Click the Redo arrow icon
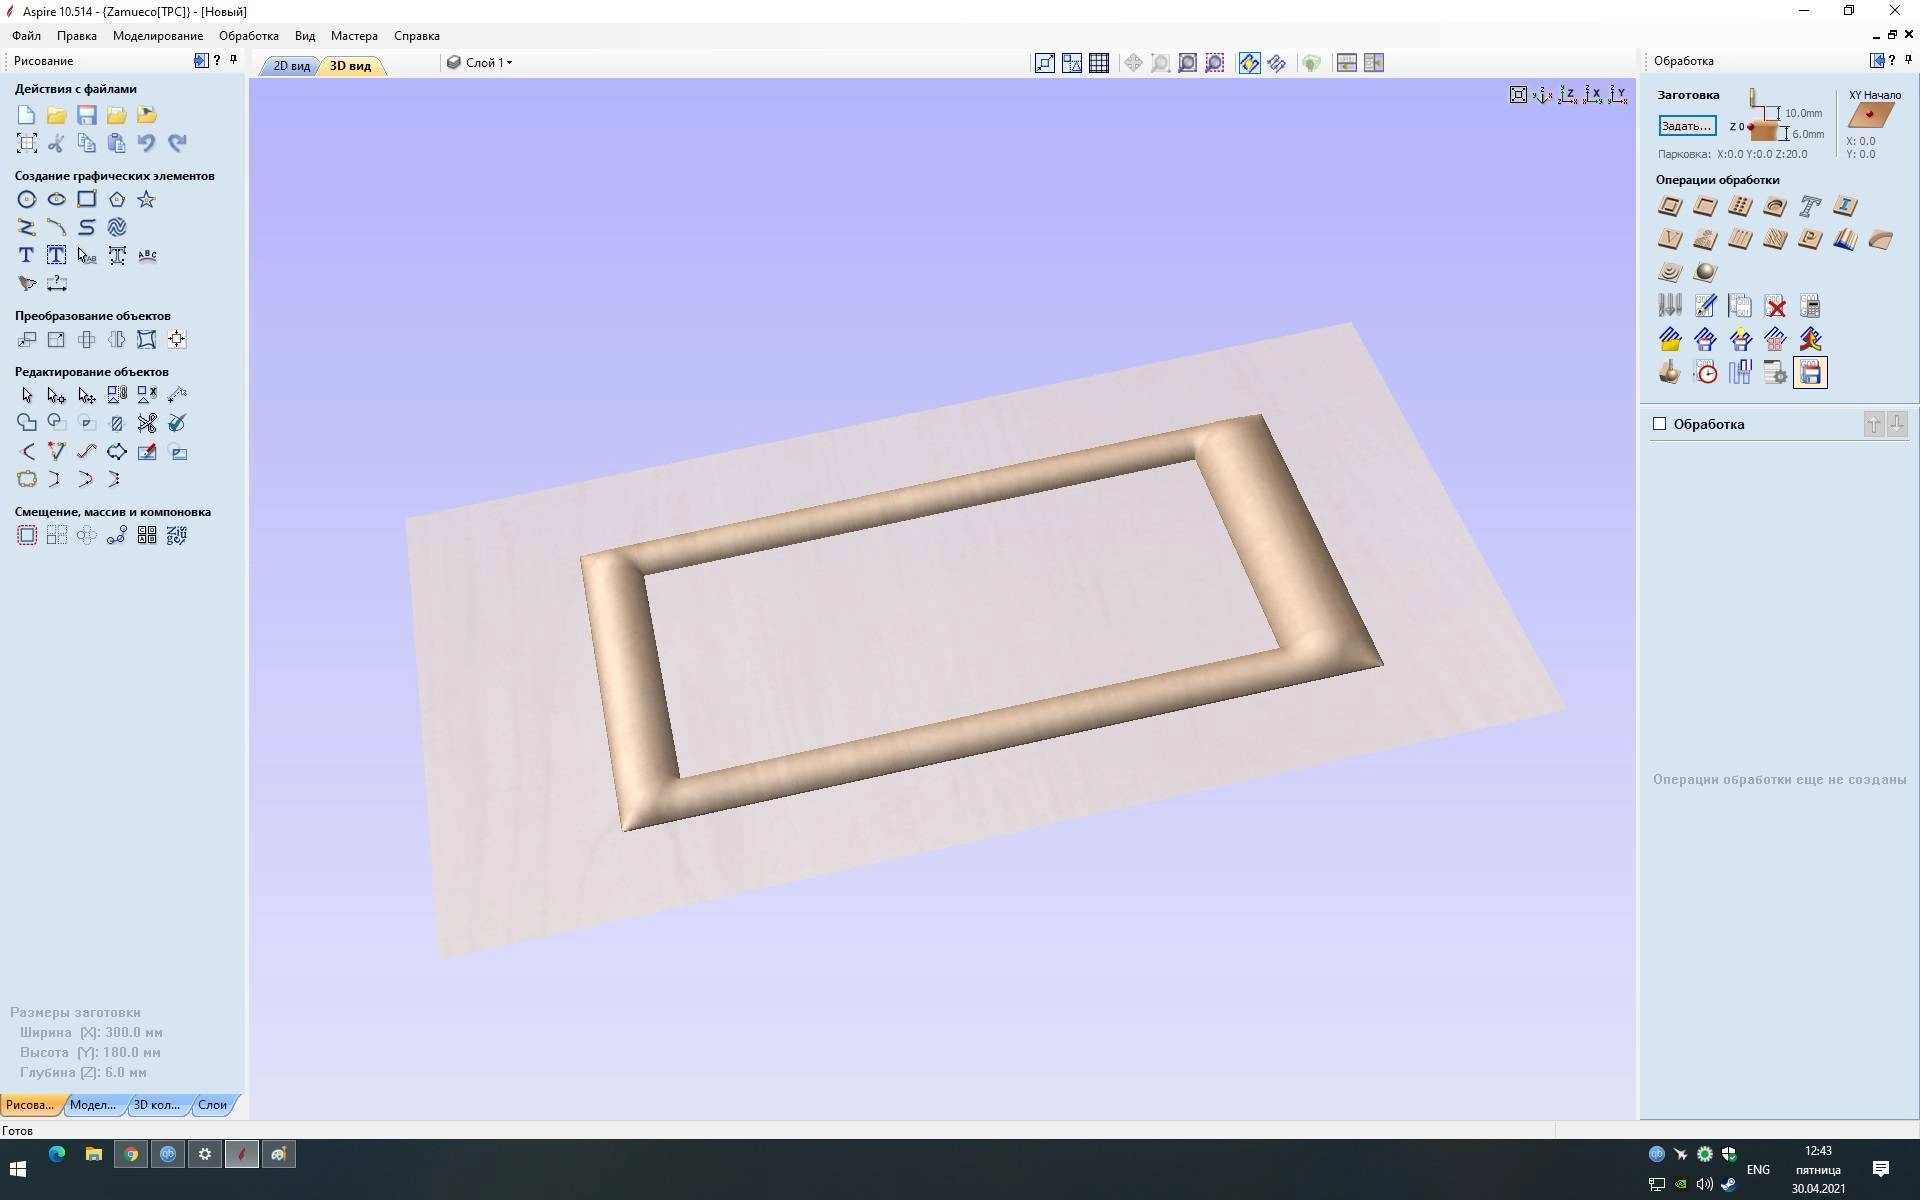Image resolution: width=1920 pixels, height=1200 pixels. click(x=177, y=143)
